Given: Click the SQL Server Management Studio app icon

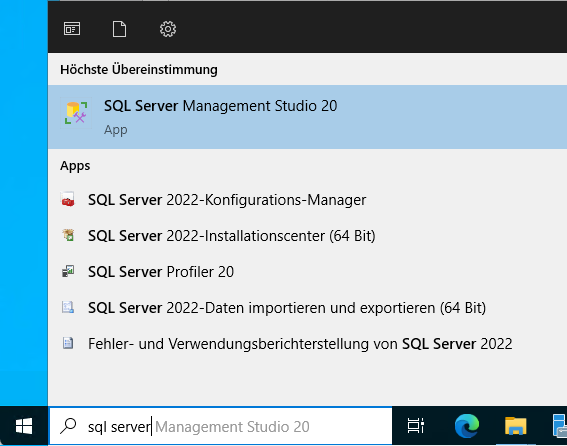Looking at the screenshot, I should pyautogui.click(x=76, y=113).
